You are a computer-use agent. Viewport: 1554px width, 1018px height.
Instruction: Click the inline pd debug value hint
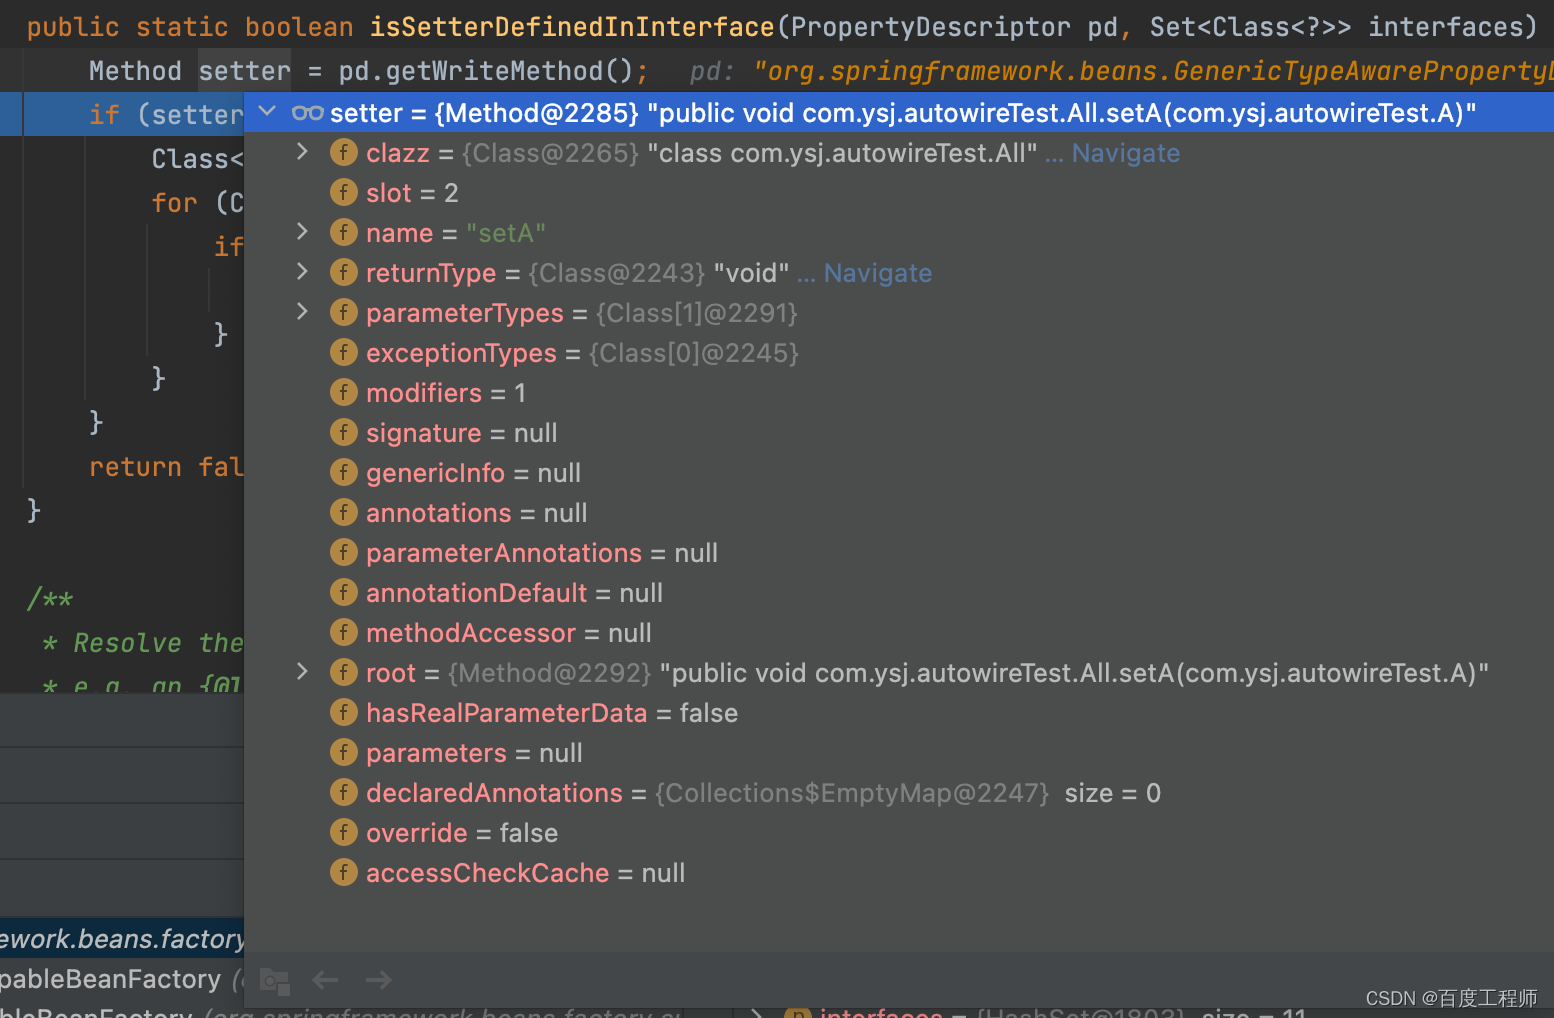1120,71
